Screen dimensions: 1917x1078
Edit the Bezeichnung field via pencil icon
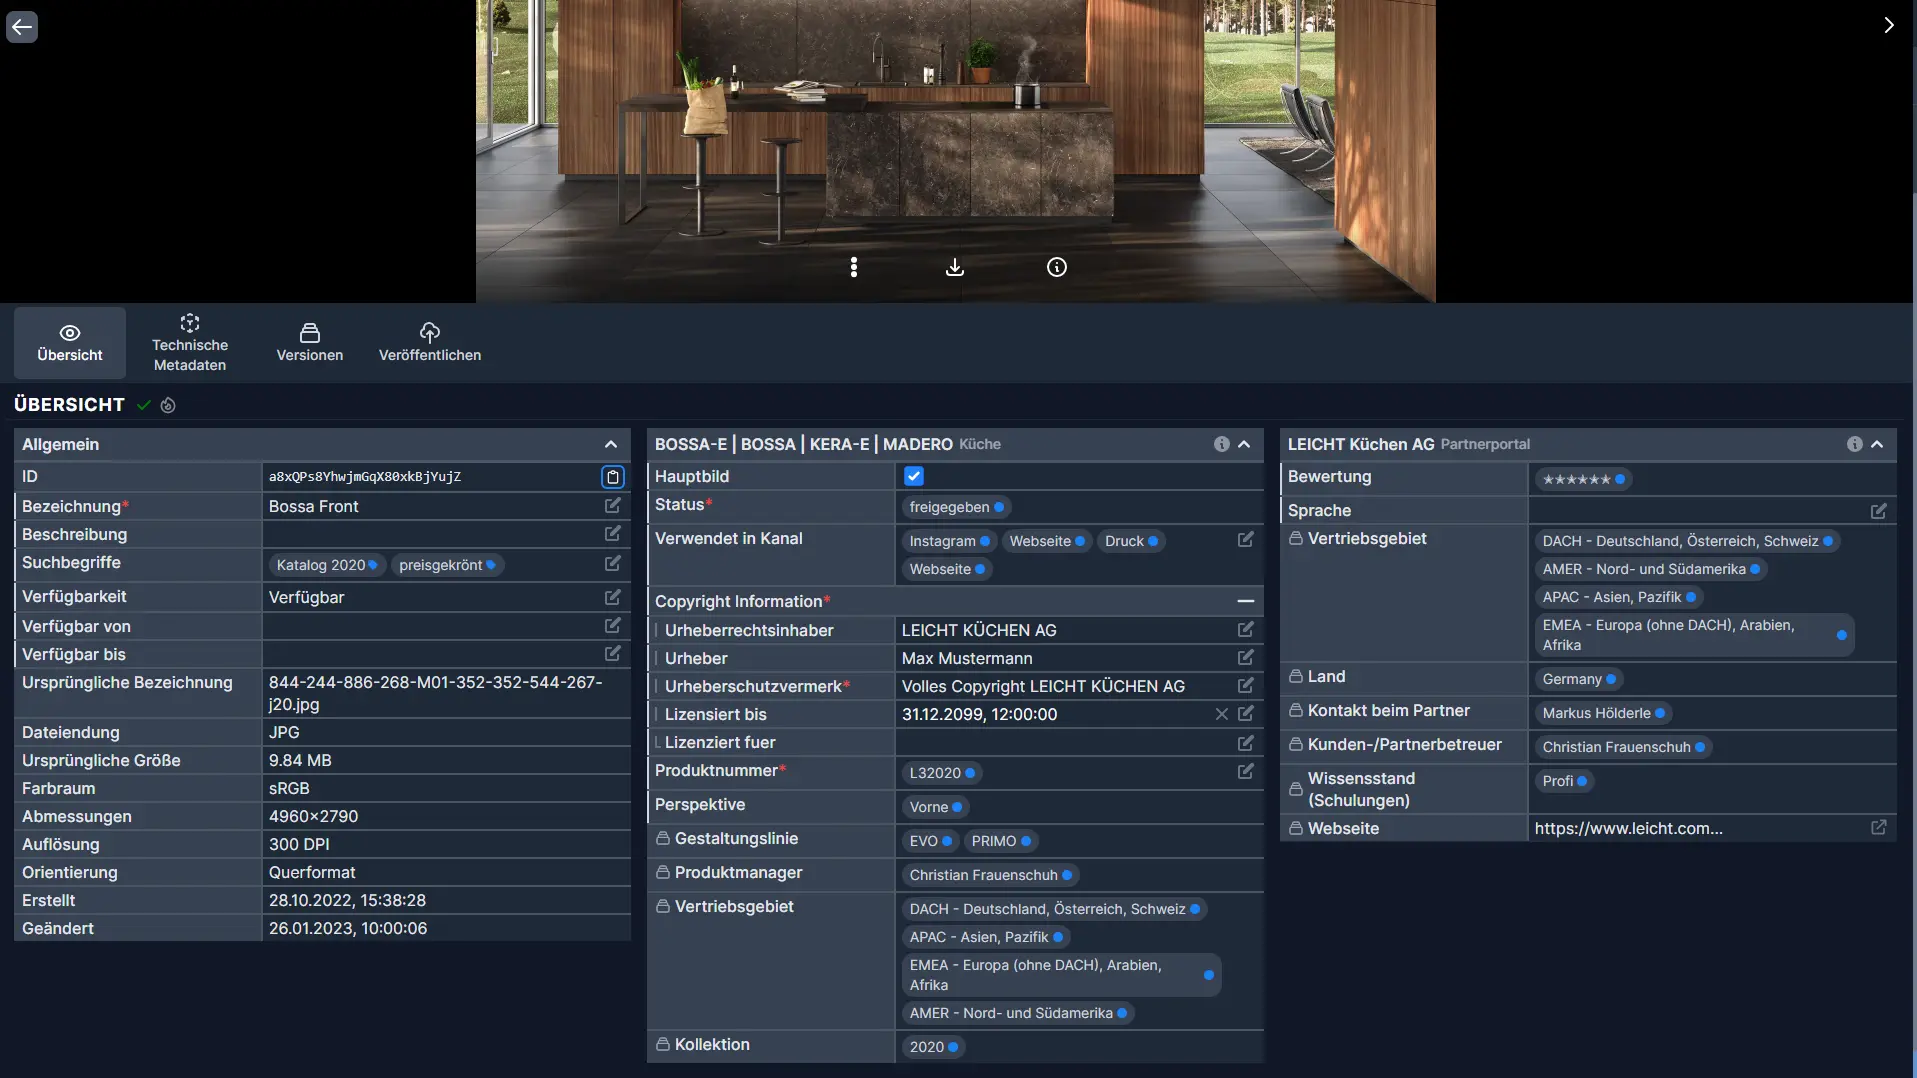point(611,506)
